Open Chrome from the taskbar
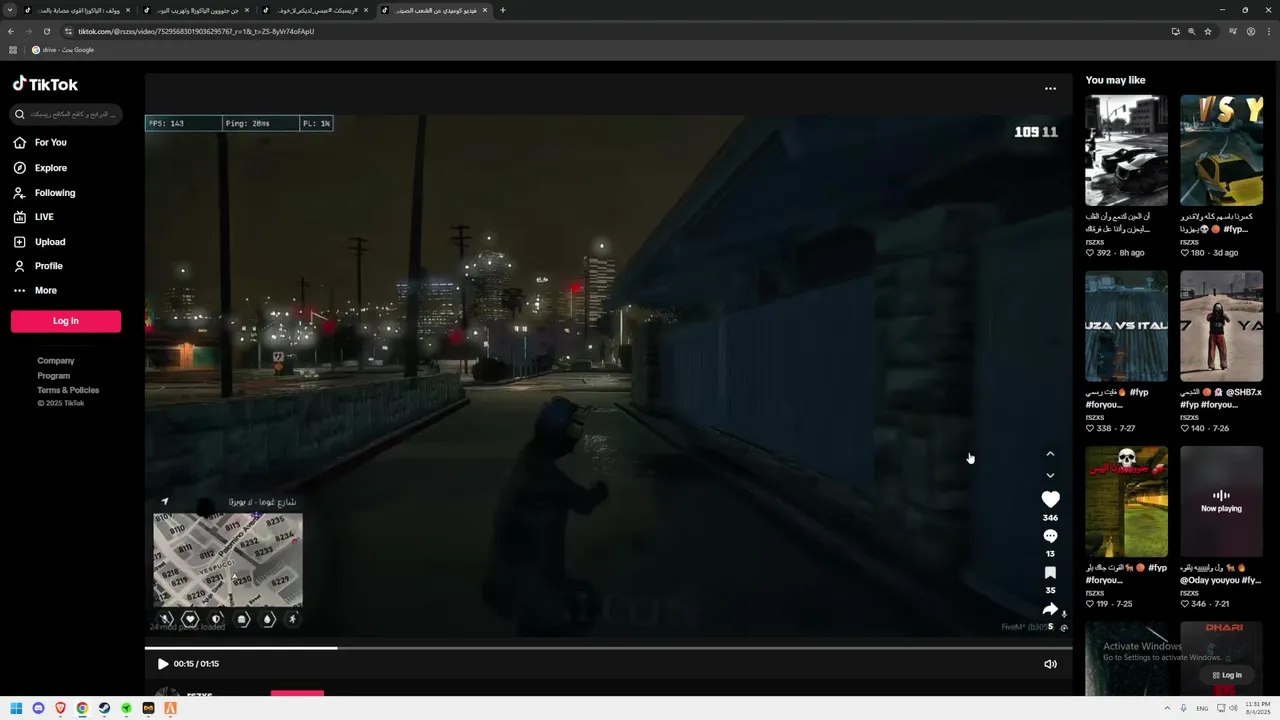Screen dimensions: 1280x720 click(82, 708)
